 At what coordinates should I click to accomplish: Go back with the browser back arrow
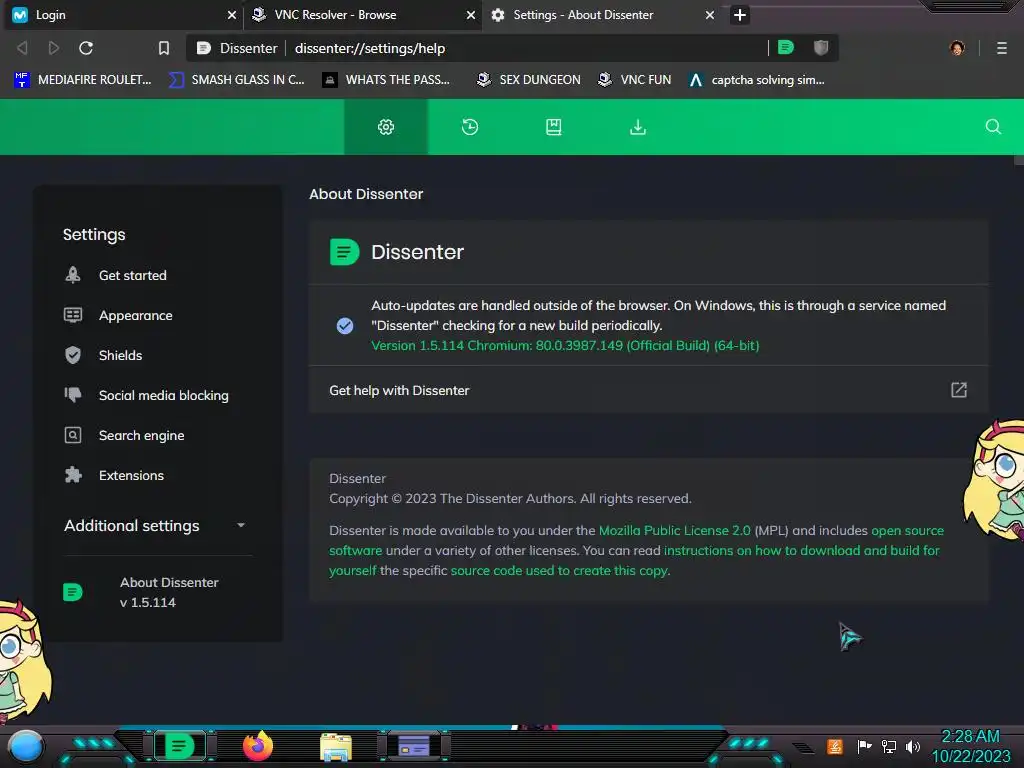click(x=22, y=48)
